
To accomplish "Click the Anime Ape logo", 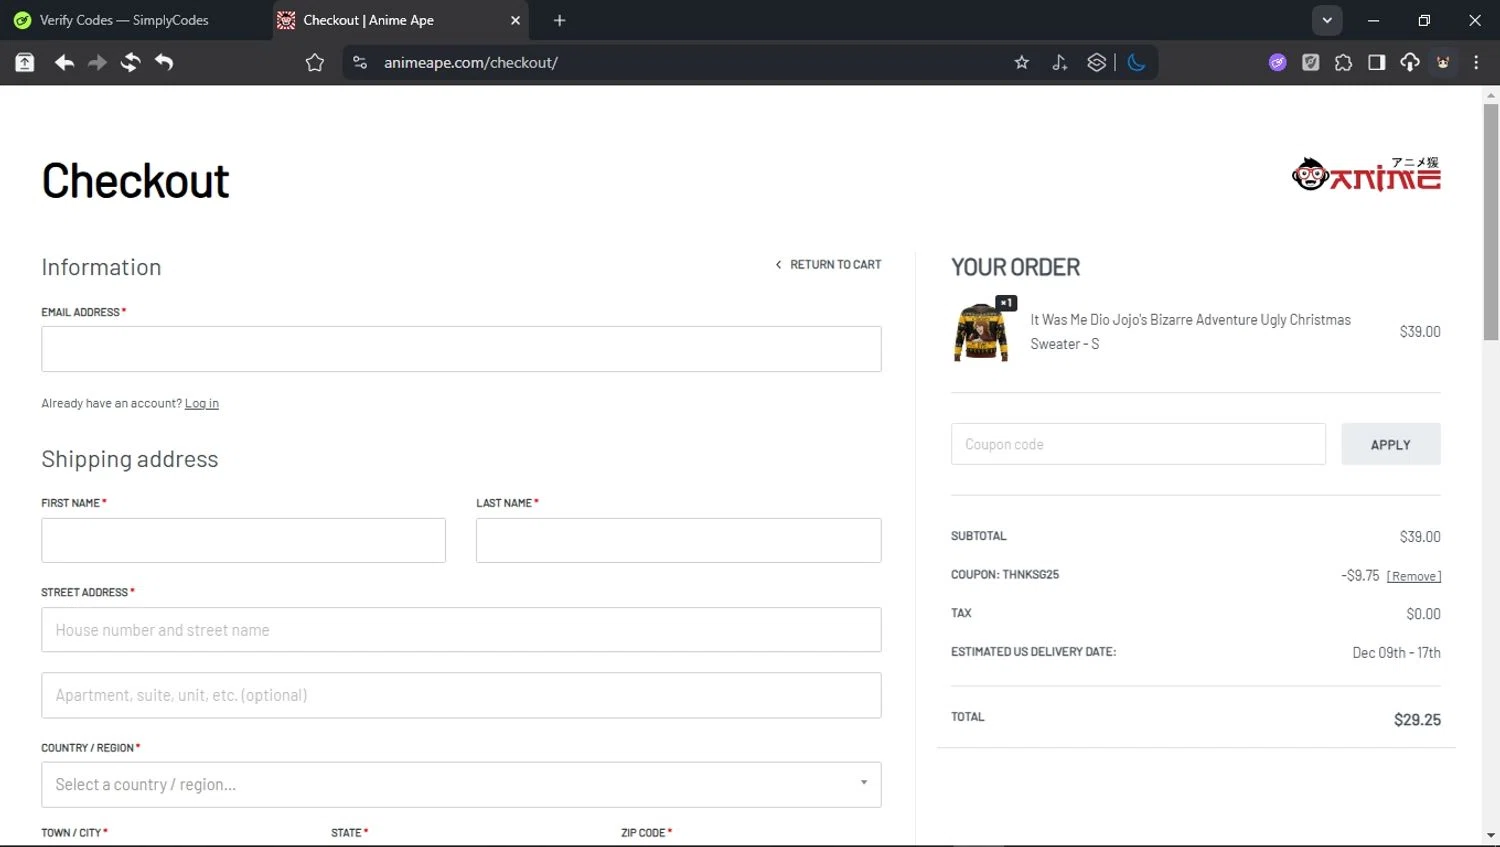I will tap(1366, 174).
